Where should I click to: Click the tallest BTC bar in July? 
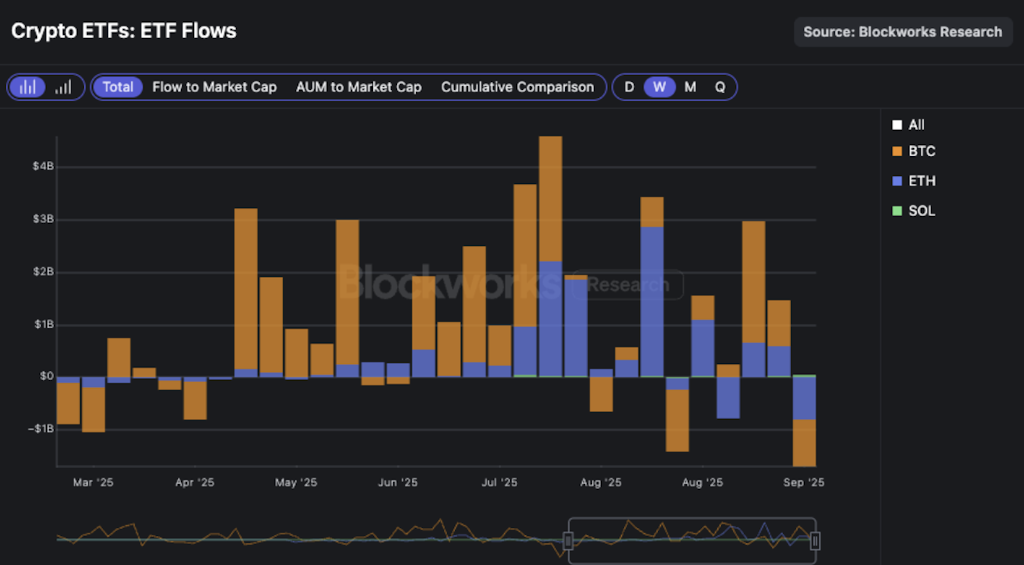click(550, 198)
